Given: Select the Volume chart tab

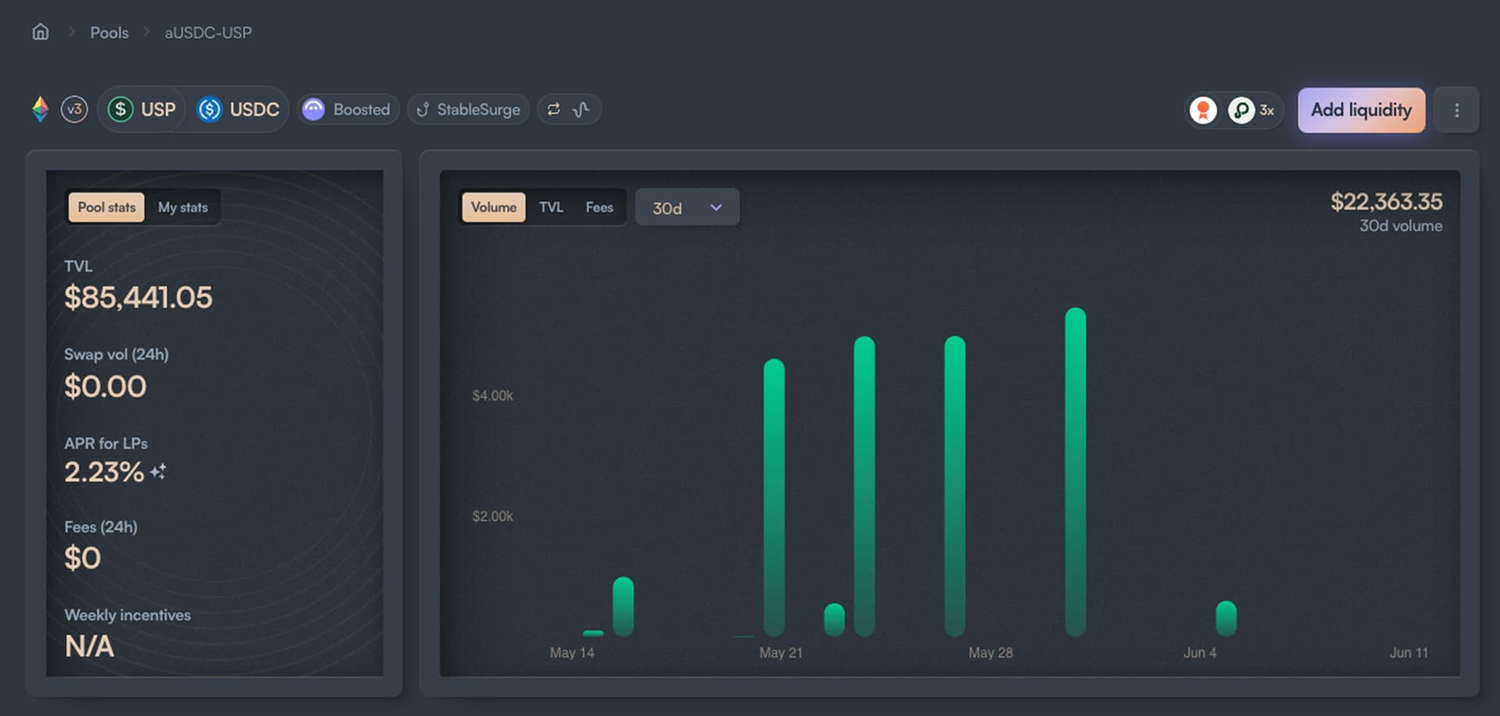Looking at the screenshot, I should coord(494,207).
